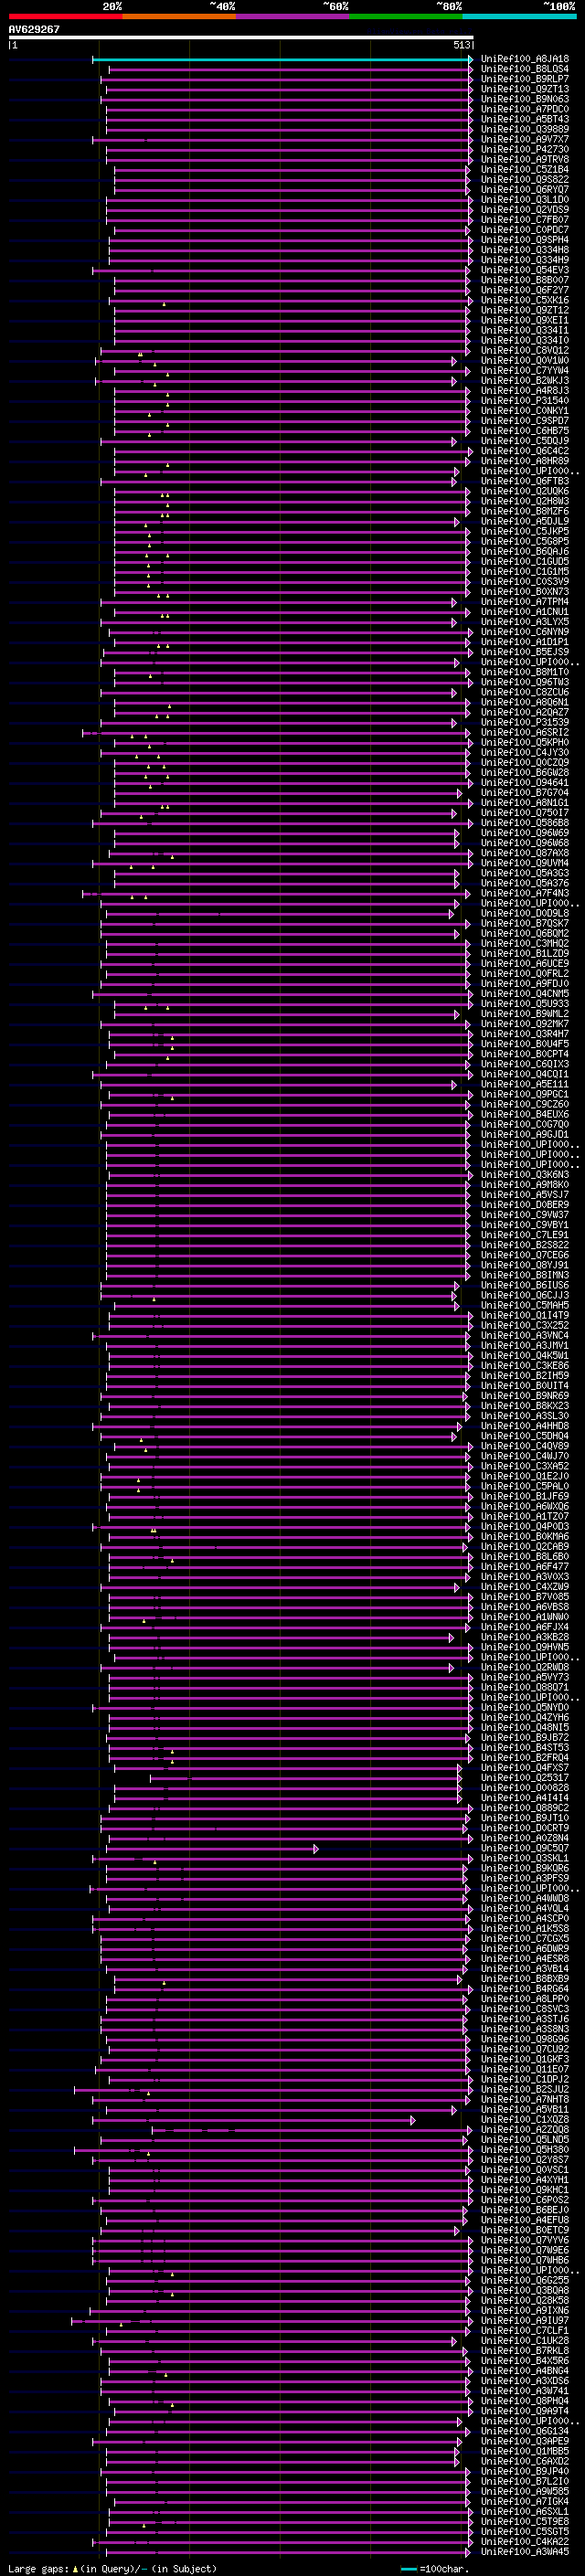Open hit UniRef100_Q9ZT13

point(525,89)
